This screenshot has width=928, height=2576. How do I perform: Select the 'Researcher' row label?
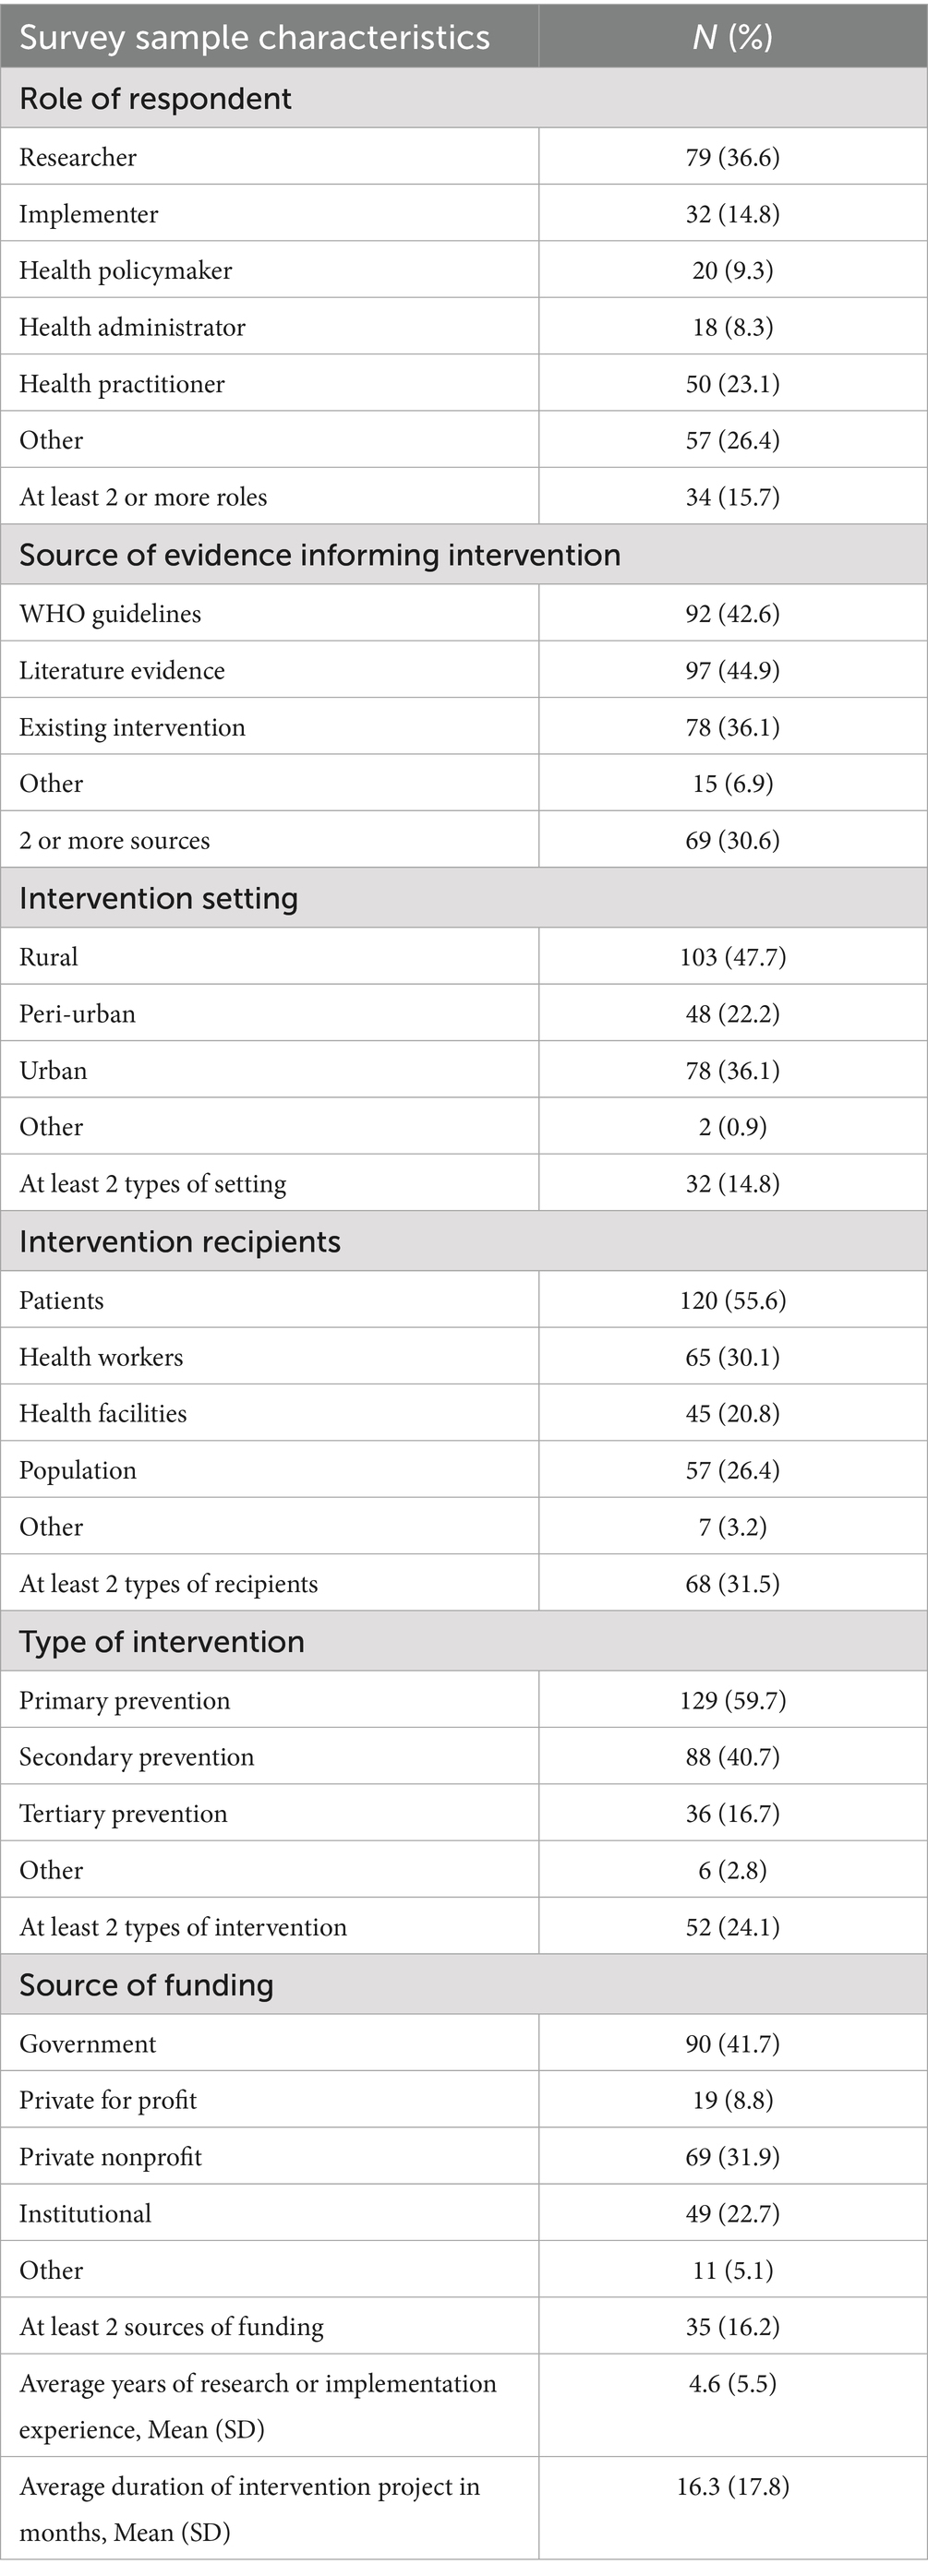click(x=78, y=157)
